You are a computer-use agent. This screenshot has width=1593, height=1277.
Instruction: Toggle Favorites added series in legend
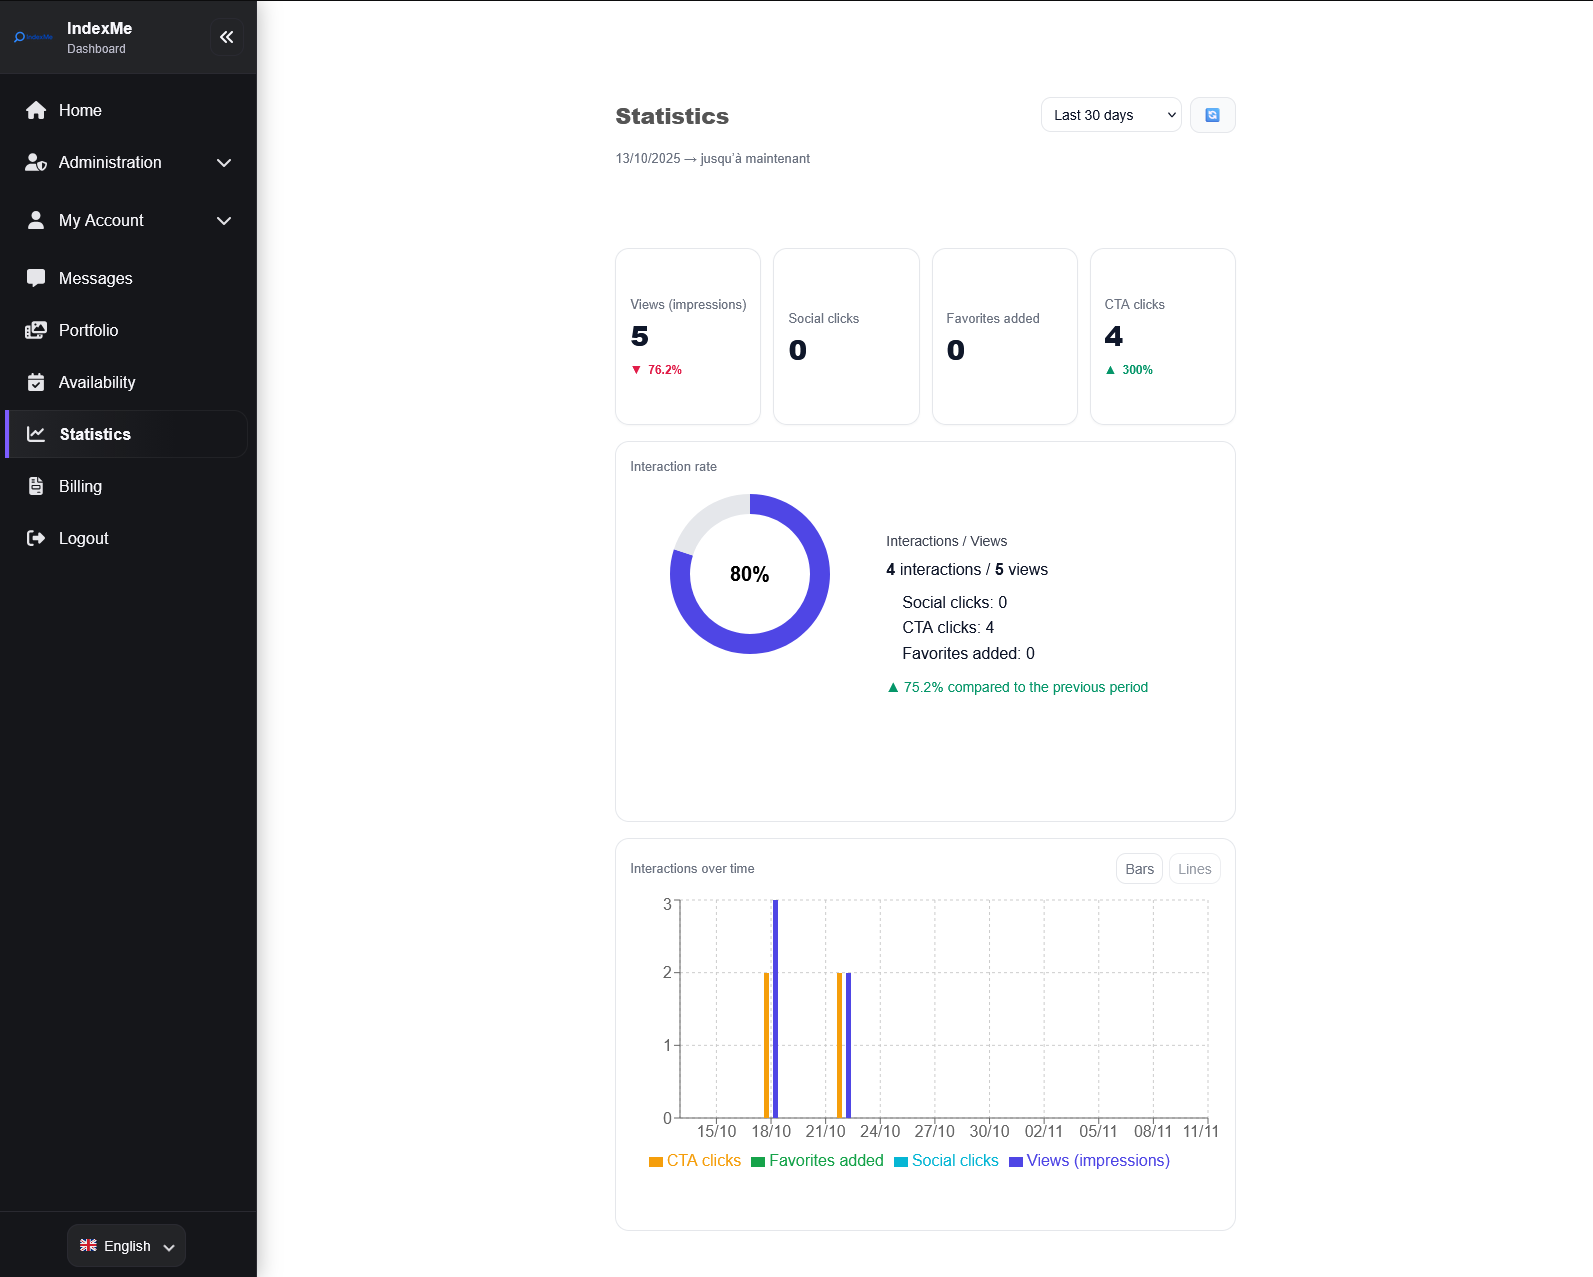(x=817, y=1161)
